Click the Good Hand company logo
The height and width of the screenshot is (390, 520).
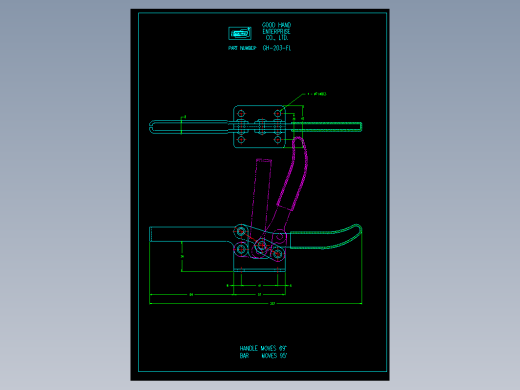point(240,33)
